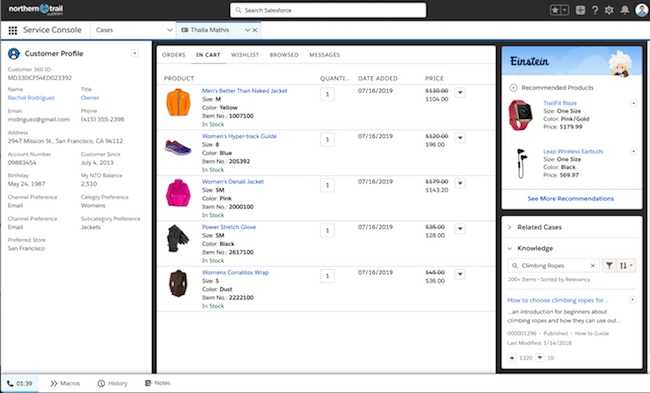Thumbs up the climbing ropes article
650x393 pixels.
click(x=512, y=357)
